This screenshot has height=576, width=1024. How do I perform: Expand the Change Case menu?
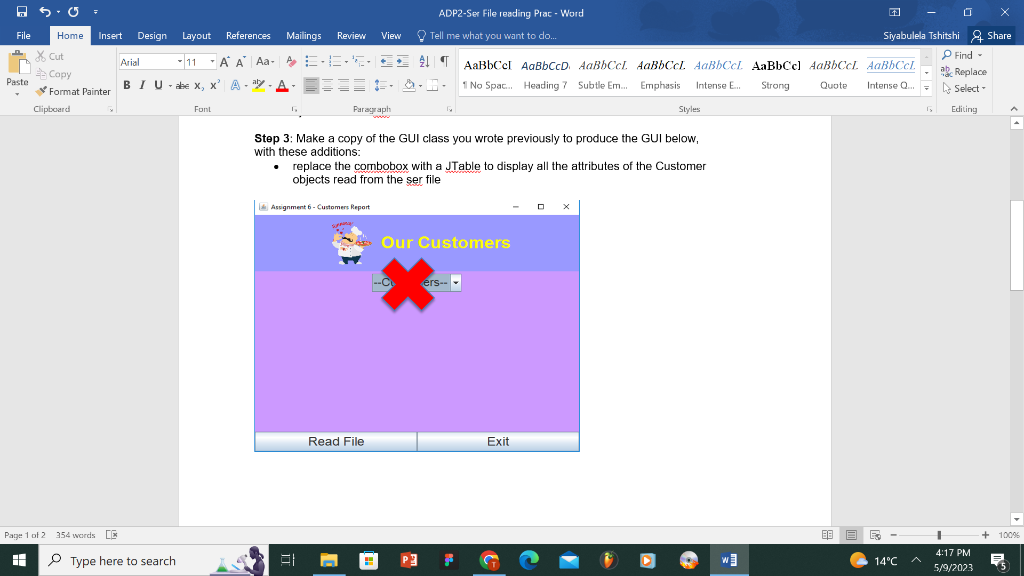pyautogui.click(x=264, y=62)
